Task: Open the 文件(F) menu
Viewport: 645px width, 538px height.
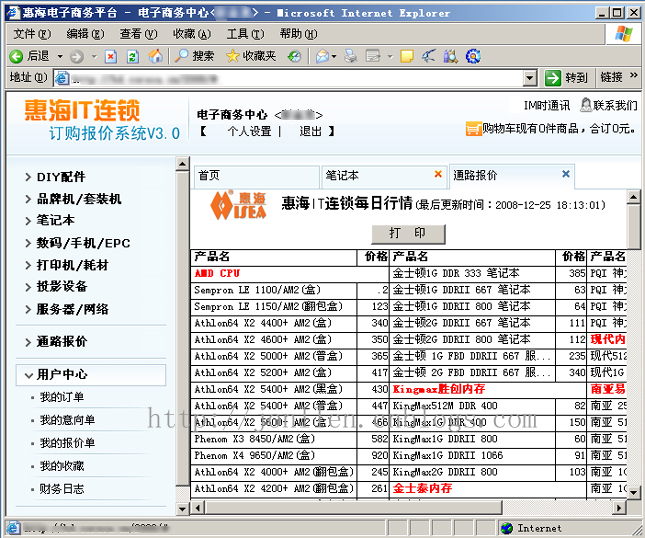Action: pos(32,34)
